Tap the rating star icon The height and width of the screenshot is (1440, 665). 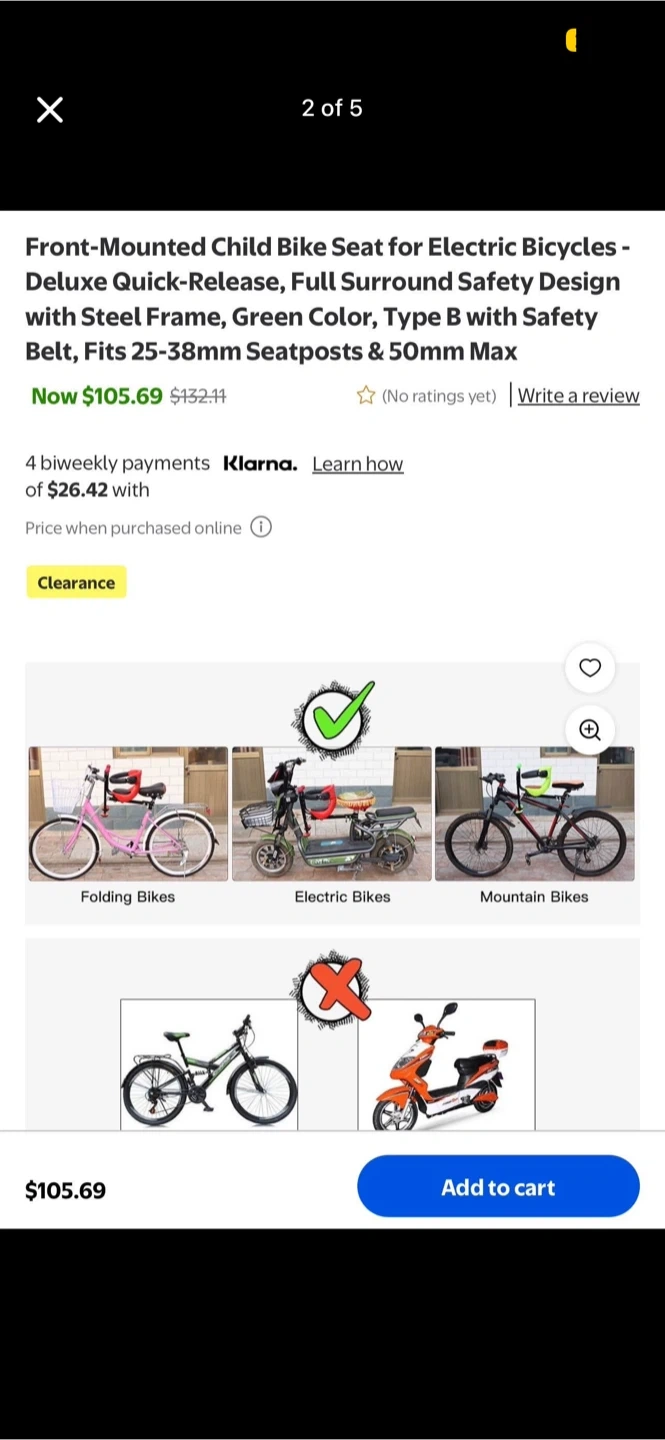[366, 396]
